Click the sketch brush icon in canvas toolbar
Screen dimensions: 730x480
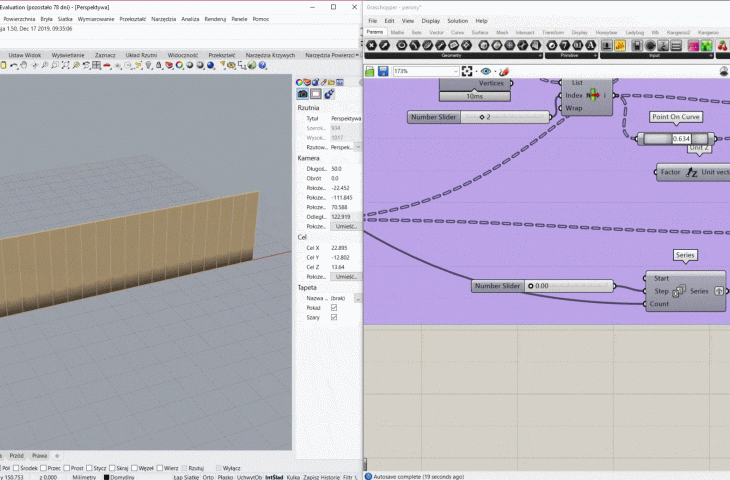click(x=504, y=71)
